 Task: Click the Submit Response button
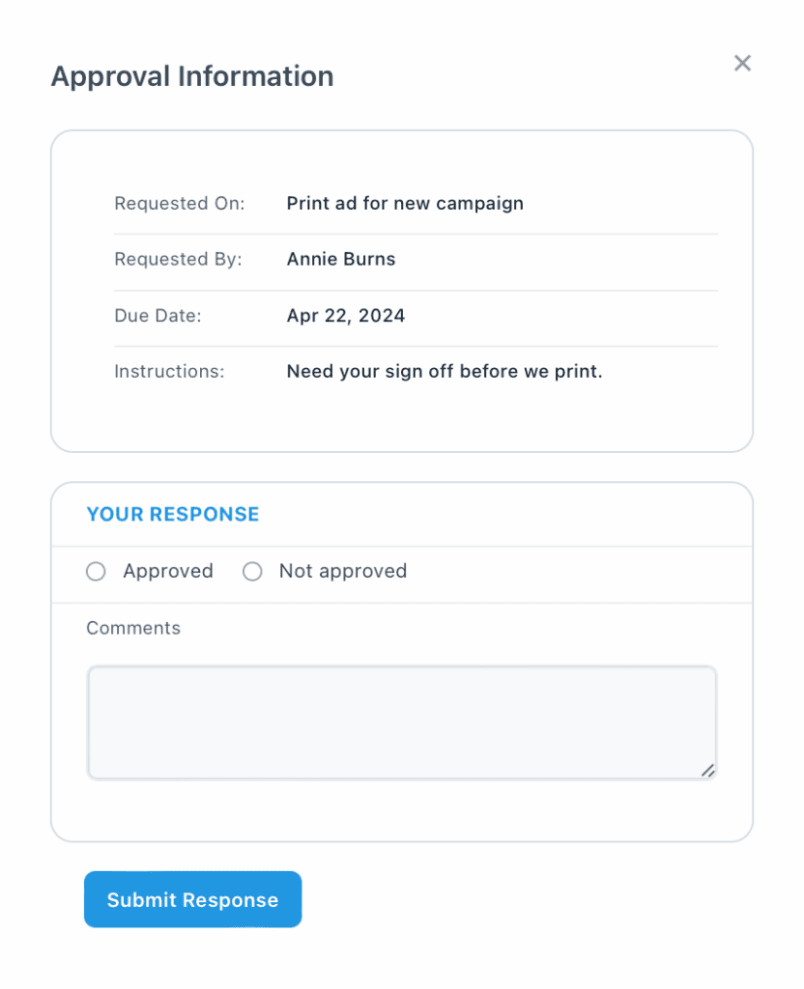pos(192,899)
